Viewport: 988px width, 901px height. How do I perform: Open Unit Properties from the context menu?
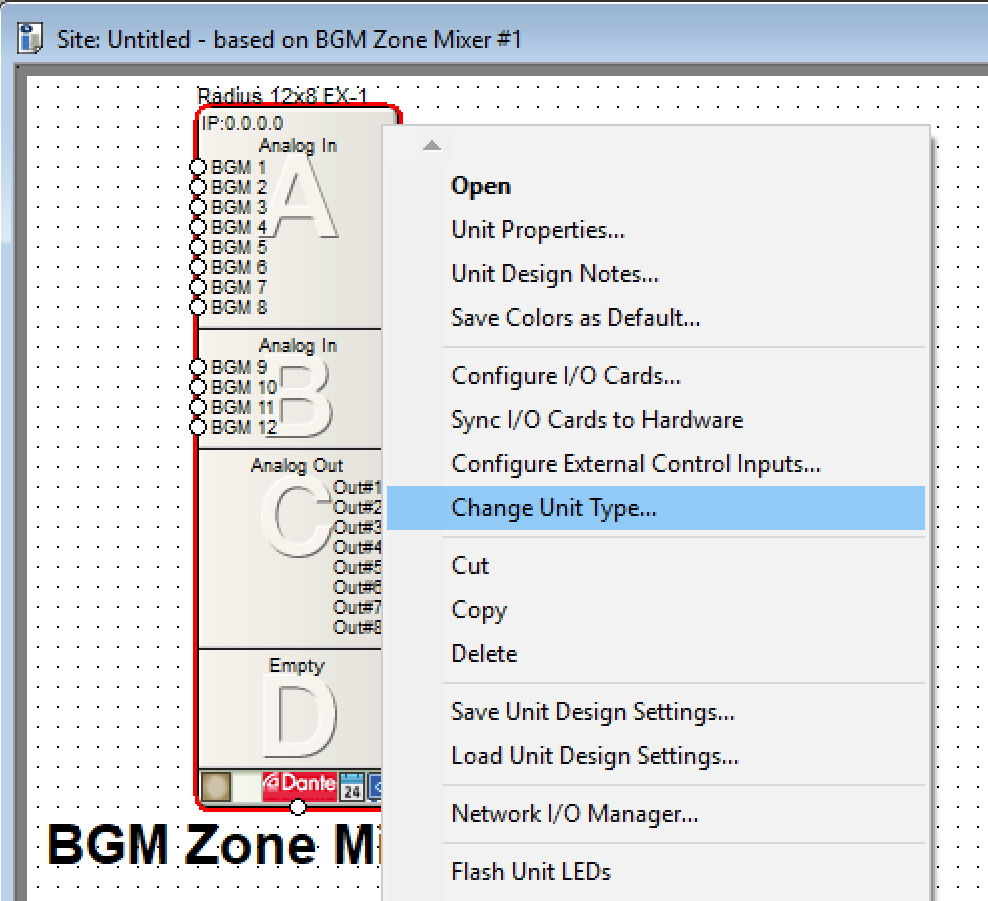pos(656,230)
